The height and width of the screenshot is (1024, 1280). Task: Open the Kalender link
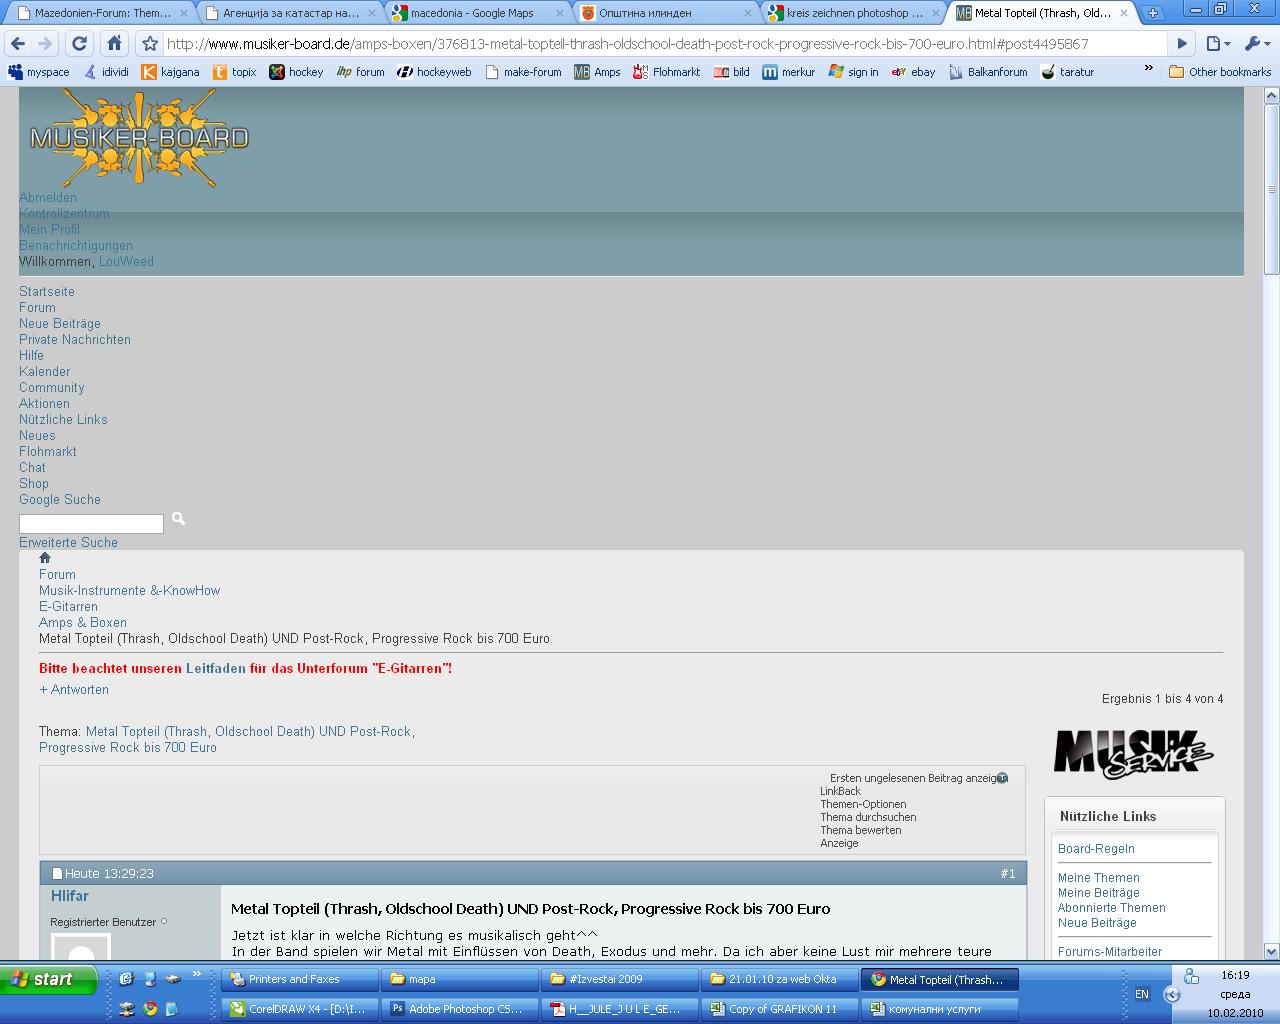tap(45, 372)
